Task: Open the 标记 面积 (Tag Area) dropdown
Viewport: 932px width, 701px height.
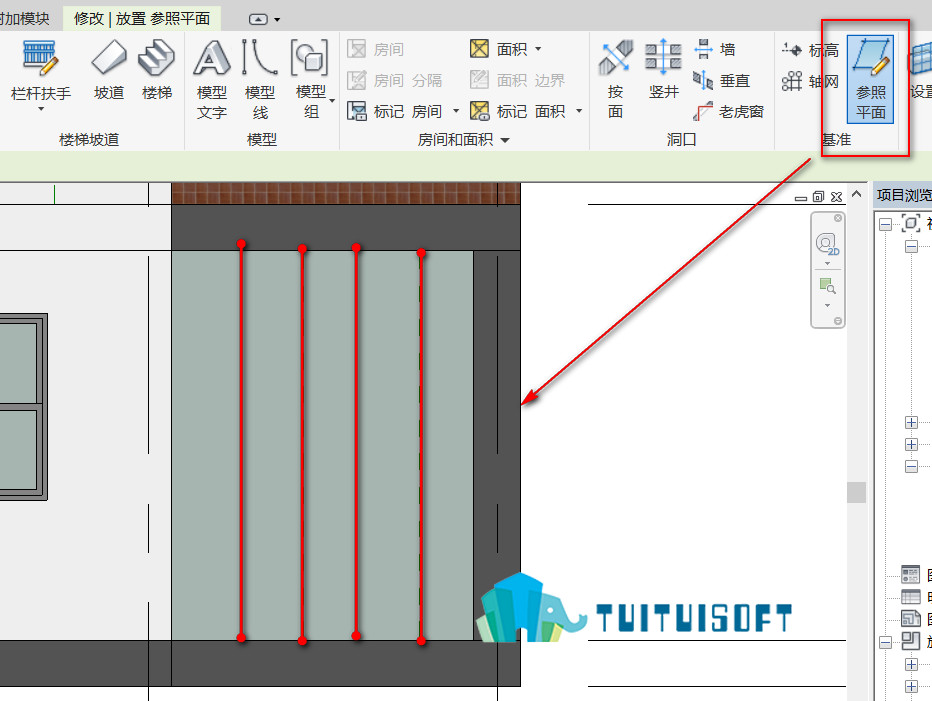Action: coord(579,111)
